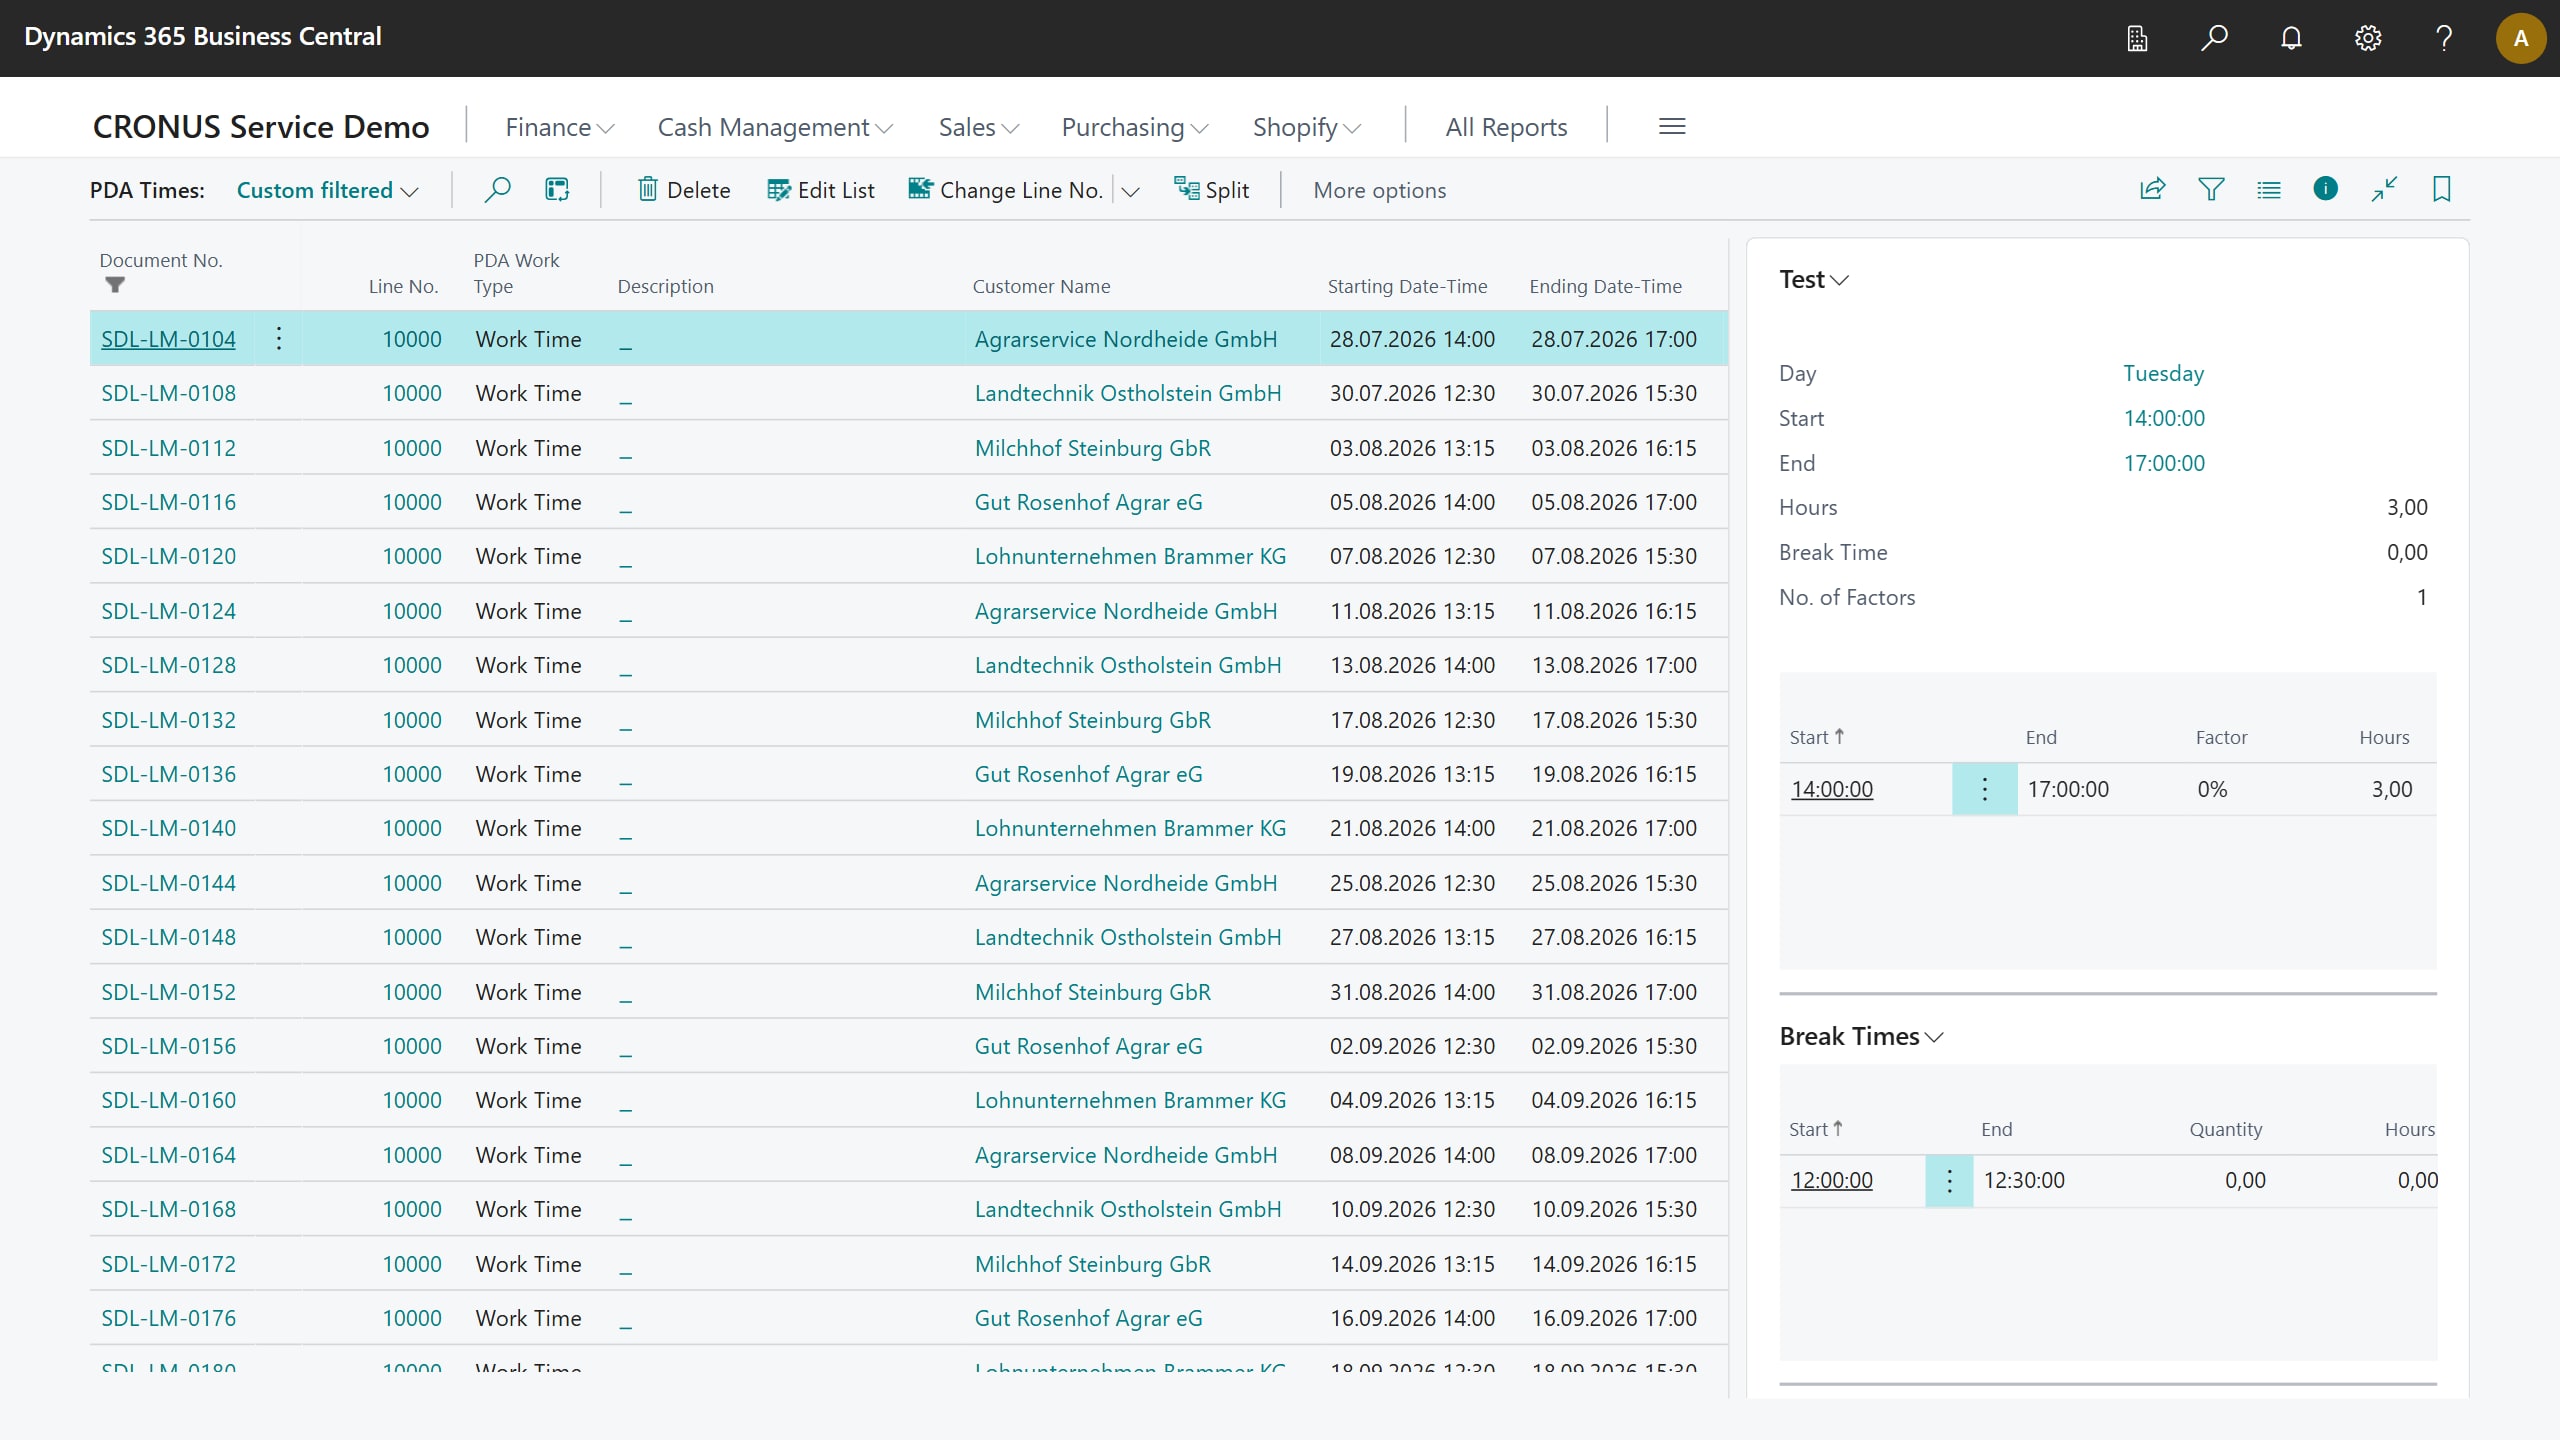Screen dimensions: 2560x1440
Task: Expand the Sales menu
Action: [979, 127]
